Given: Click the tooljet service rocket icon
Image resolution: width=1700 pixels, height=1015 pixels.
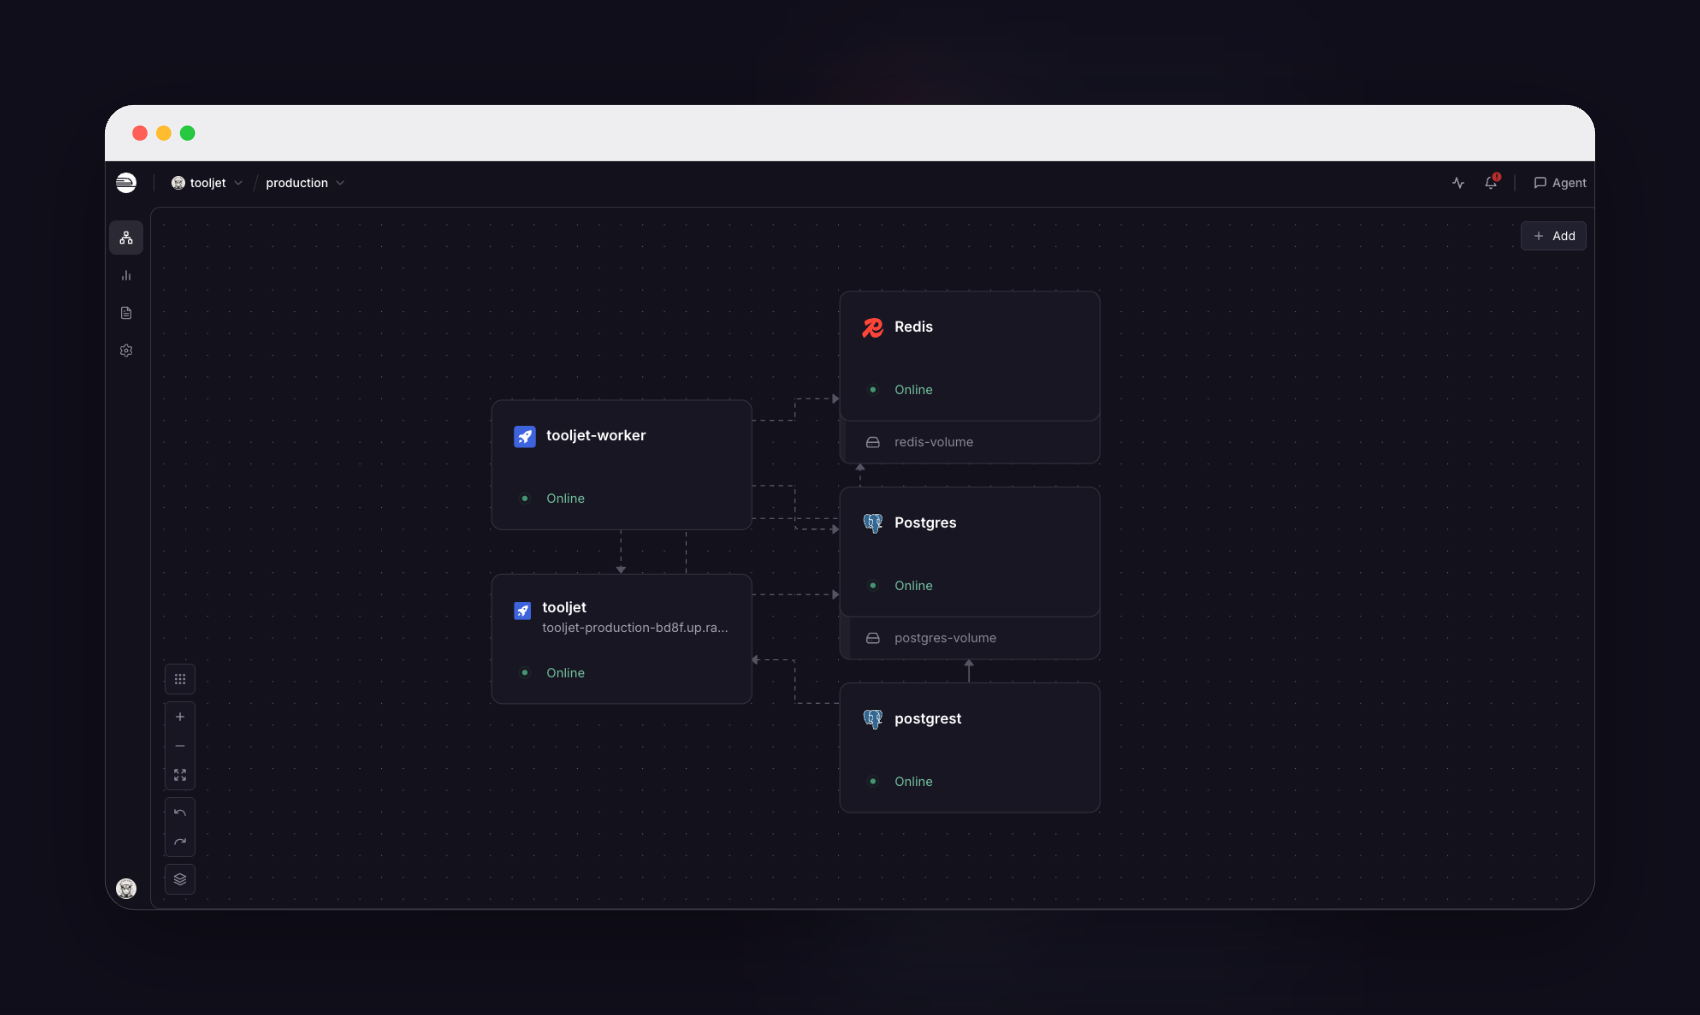Looking at the screenshot, I should [523, 610].
